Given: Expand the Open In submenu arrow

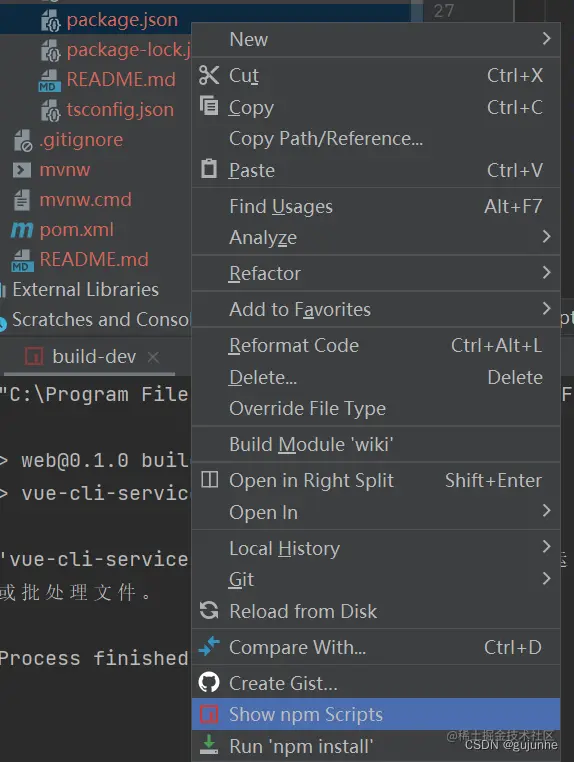Looking at the screenshot, I should pyautogui.click(x=546, y=510).
